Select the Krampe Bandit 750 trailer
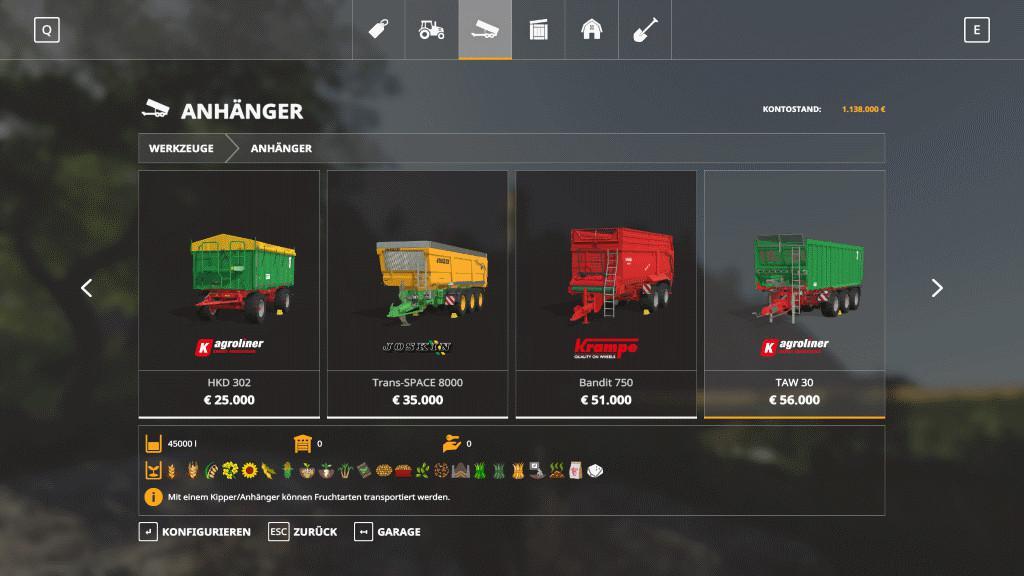The width and height of the screenshot is (1024, 576). [606, 294]
